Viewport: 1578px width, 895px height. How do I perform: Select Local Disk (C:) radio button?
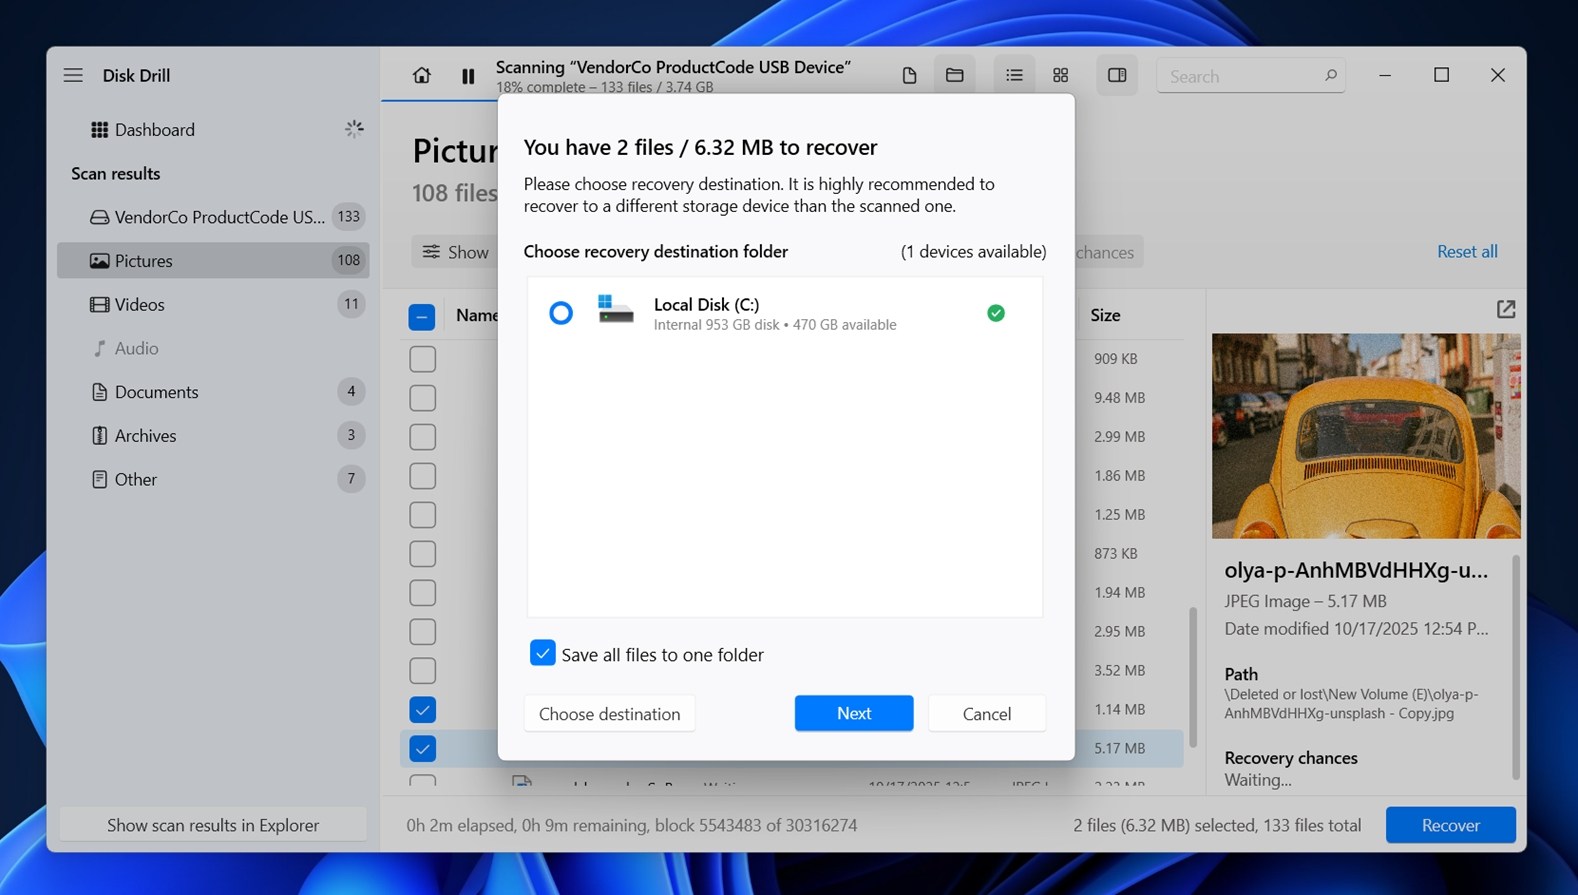(561, 313)
